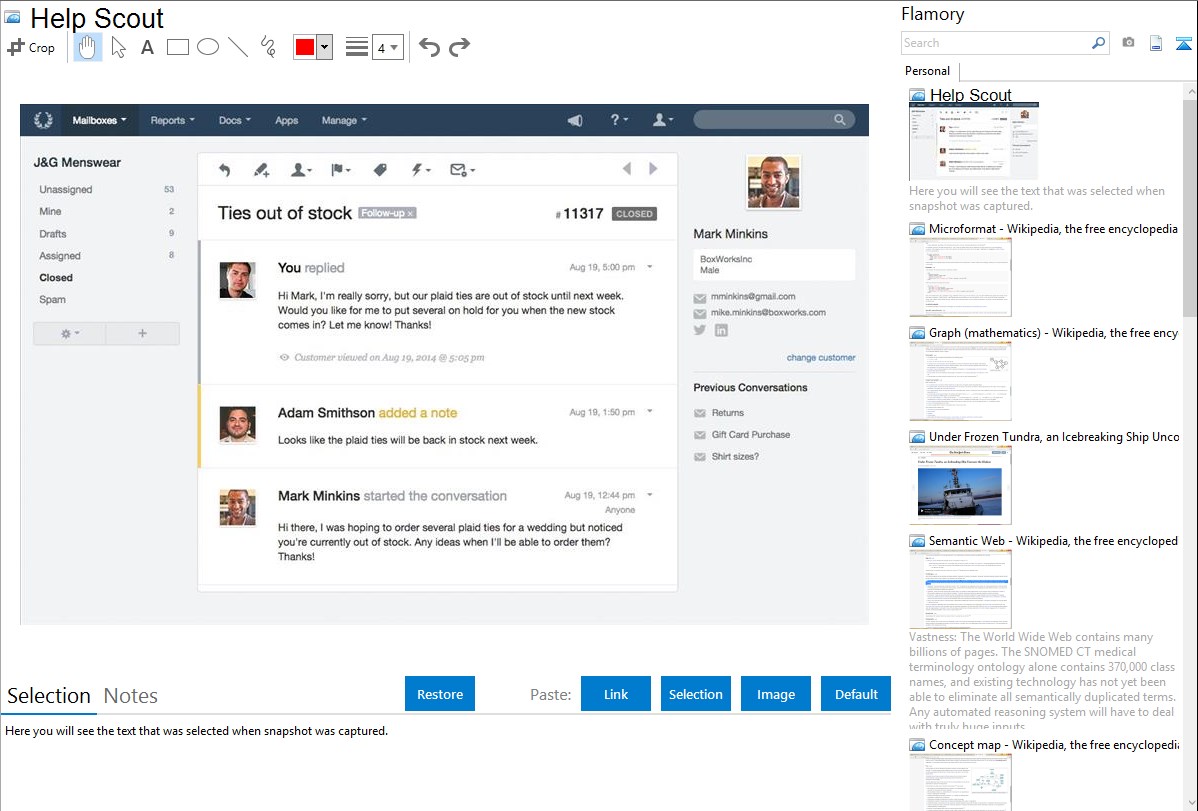Open the Reports menu
The height and width of the screenshot is (811, 1198).
click(173, 120)
